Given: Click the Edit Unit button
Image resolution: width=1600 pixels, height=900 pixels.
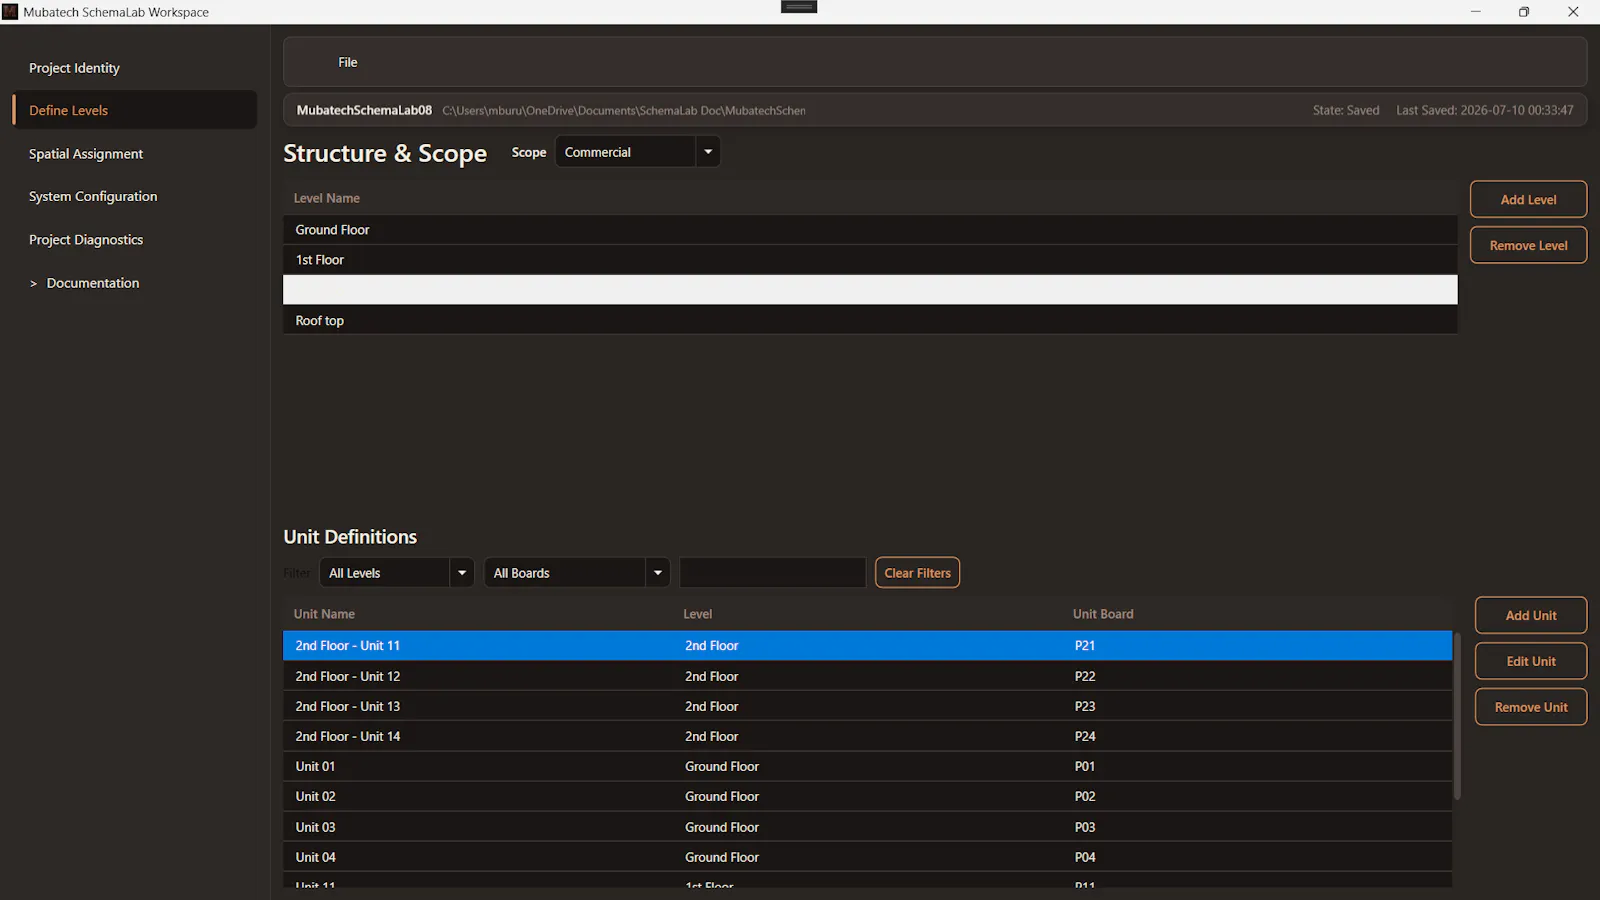Looking at the screenshot, I should 1531,661.
